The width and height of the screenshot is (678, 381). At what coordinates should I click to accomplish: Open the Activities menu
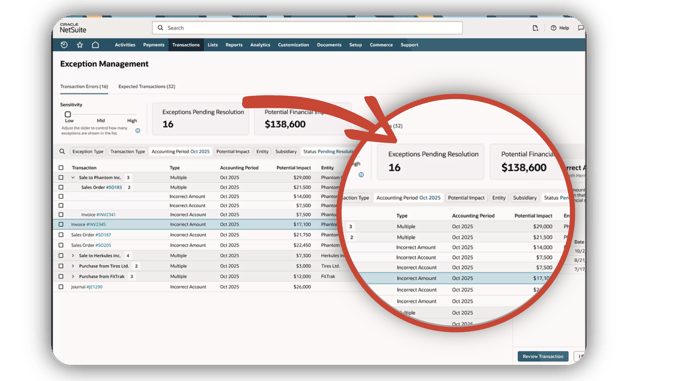click(x=125, y=45)
